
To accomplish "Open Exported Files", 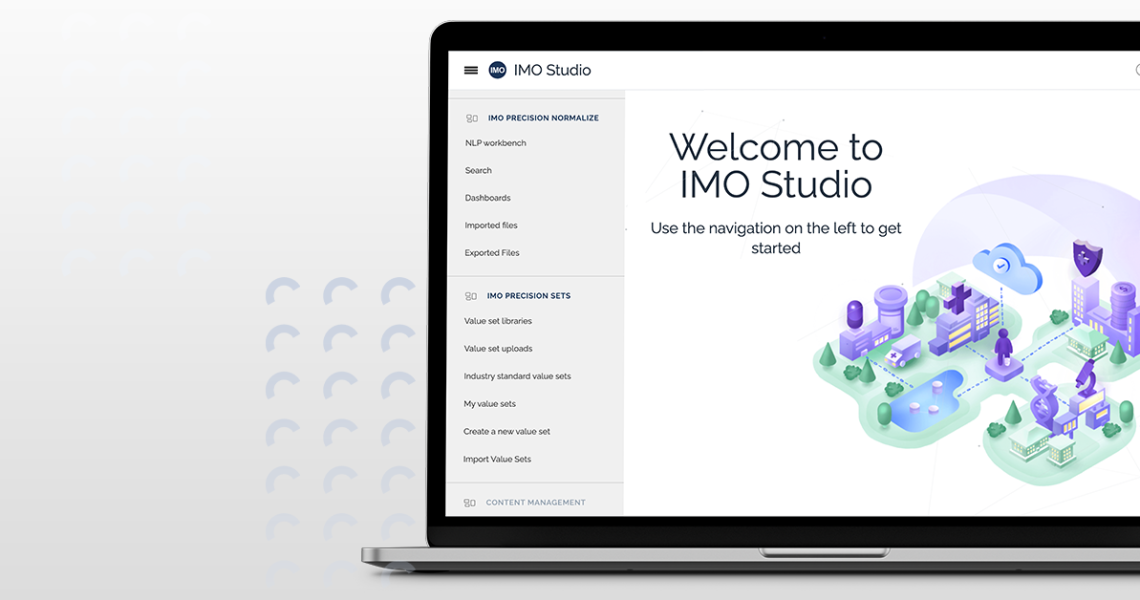I will click(x=491, y=253).
